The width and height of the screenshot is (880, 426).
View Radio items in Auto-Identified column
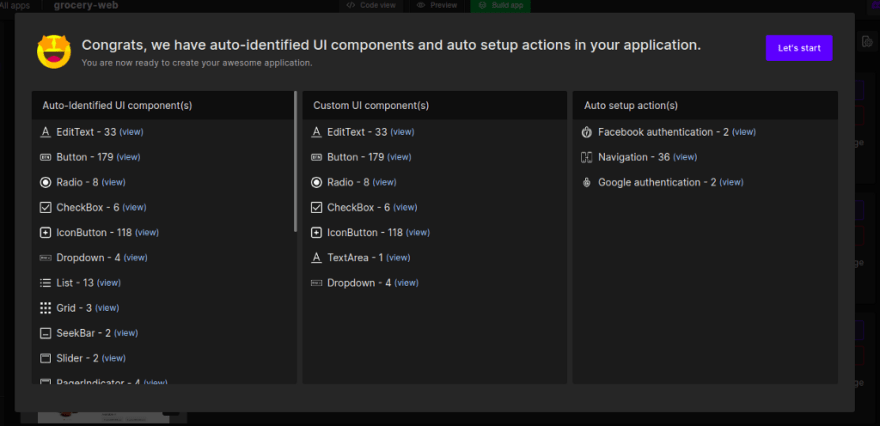pos(113,182)
